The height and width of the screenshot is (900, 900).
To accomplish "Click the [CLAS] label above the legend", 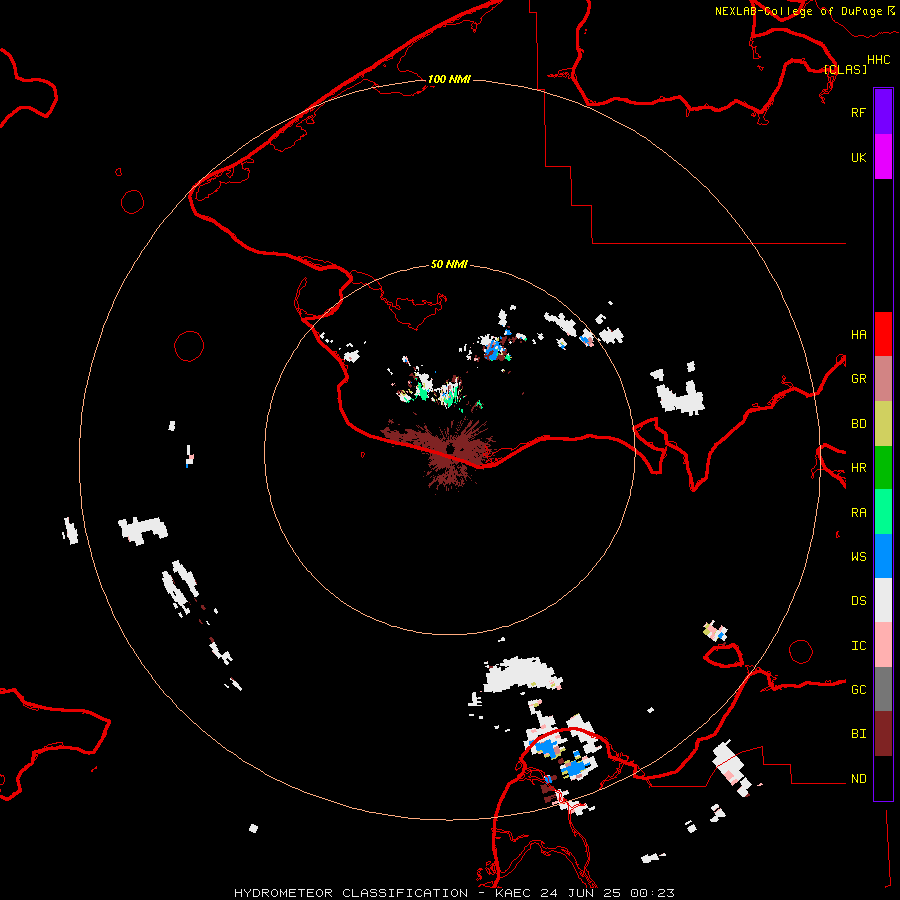I will click(x=845, y=69).
